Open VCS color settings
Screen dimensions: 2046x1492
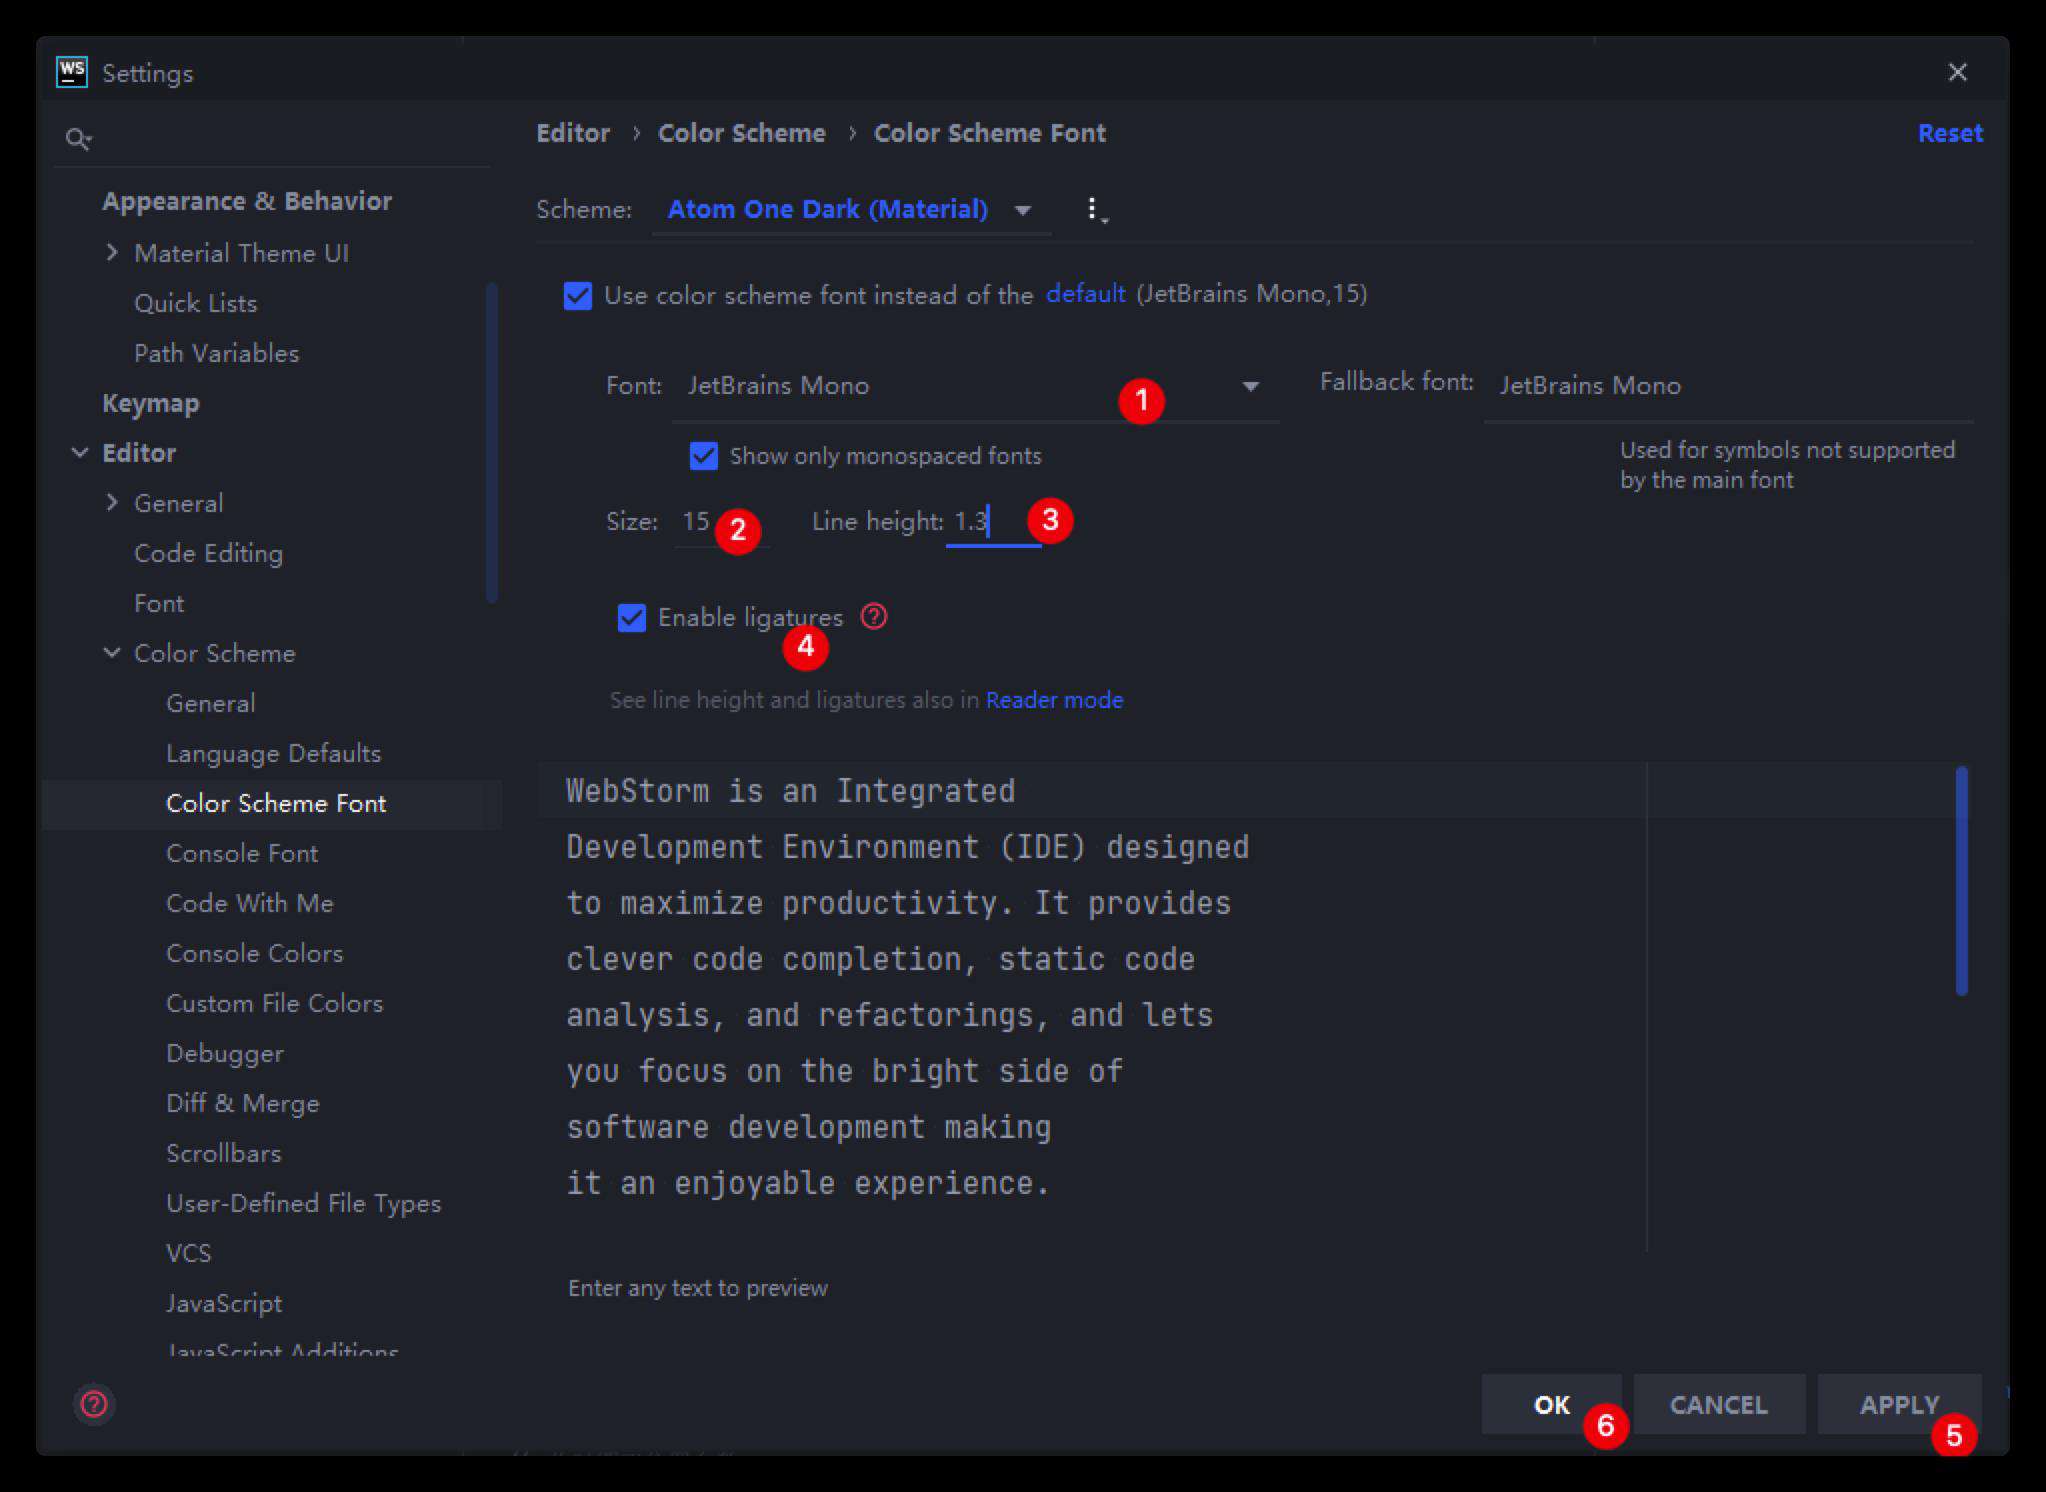point(188,1253)
